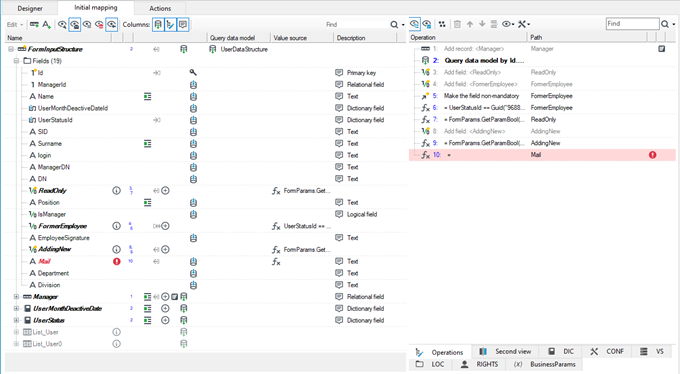Click the move operation up arrow
The image size is (680, 374).
tap(470, 24)
